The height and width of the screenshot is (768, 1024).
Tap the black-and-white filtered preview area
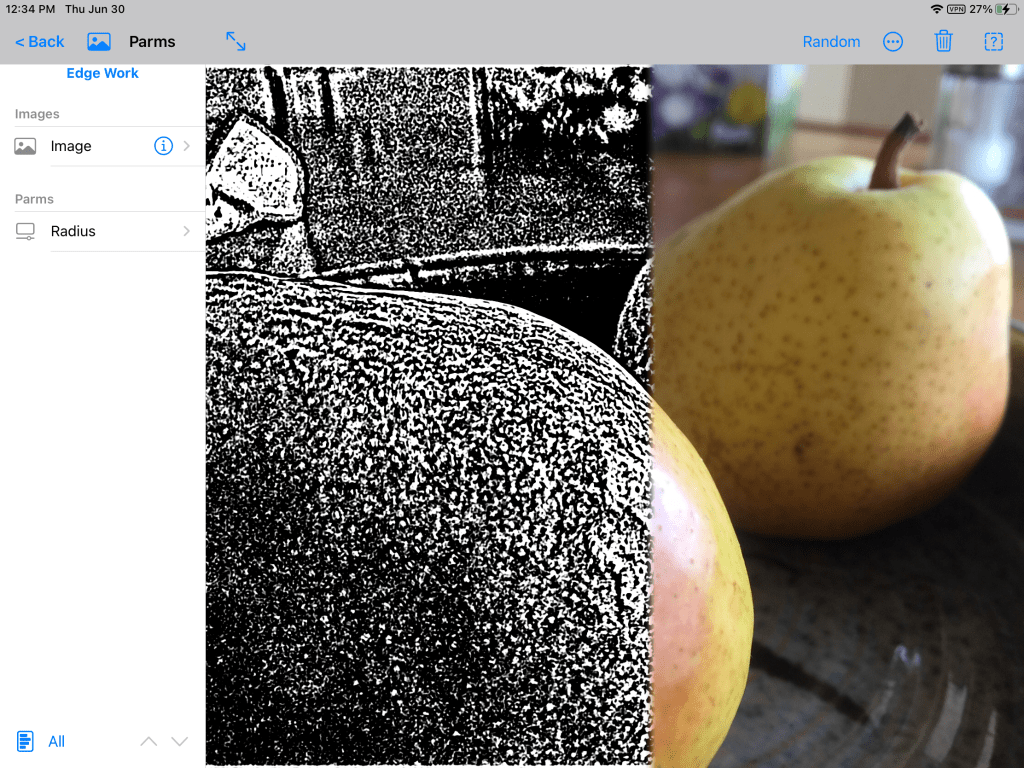[x=428, y=450]
